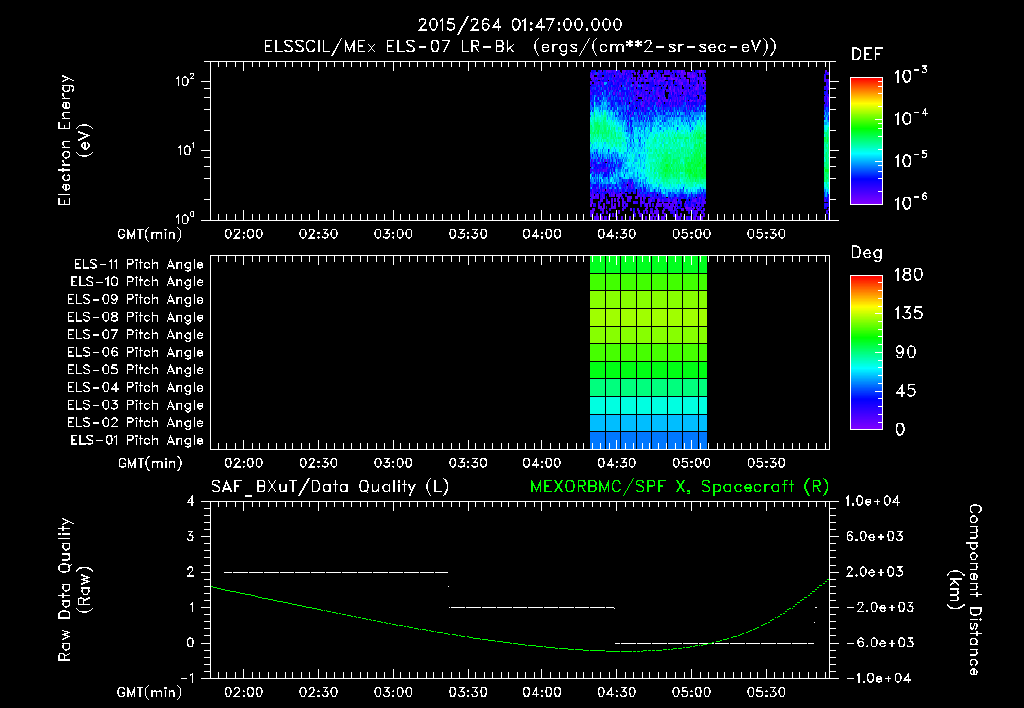This screenshot has width=1024, height=708.
Task: Click the data quality line at level 1
Action: point(532,607)
